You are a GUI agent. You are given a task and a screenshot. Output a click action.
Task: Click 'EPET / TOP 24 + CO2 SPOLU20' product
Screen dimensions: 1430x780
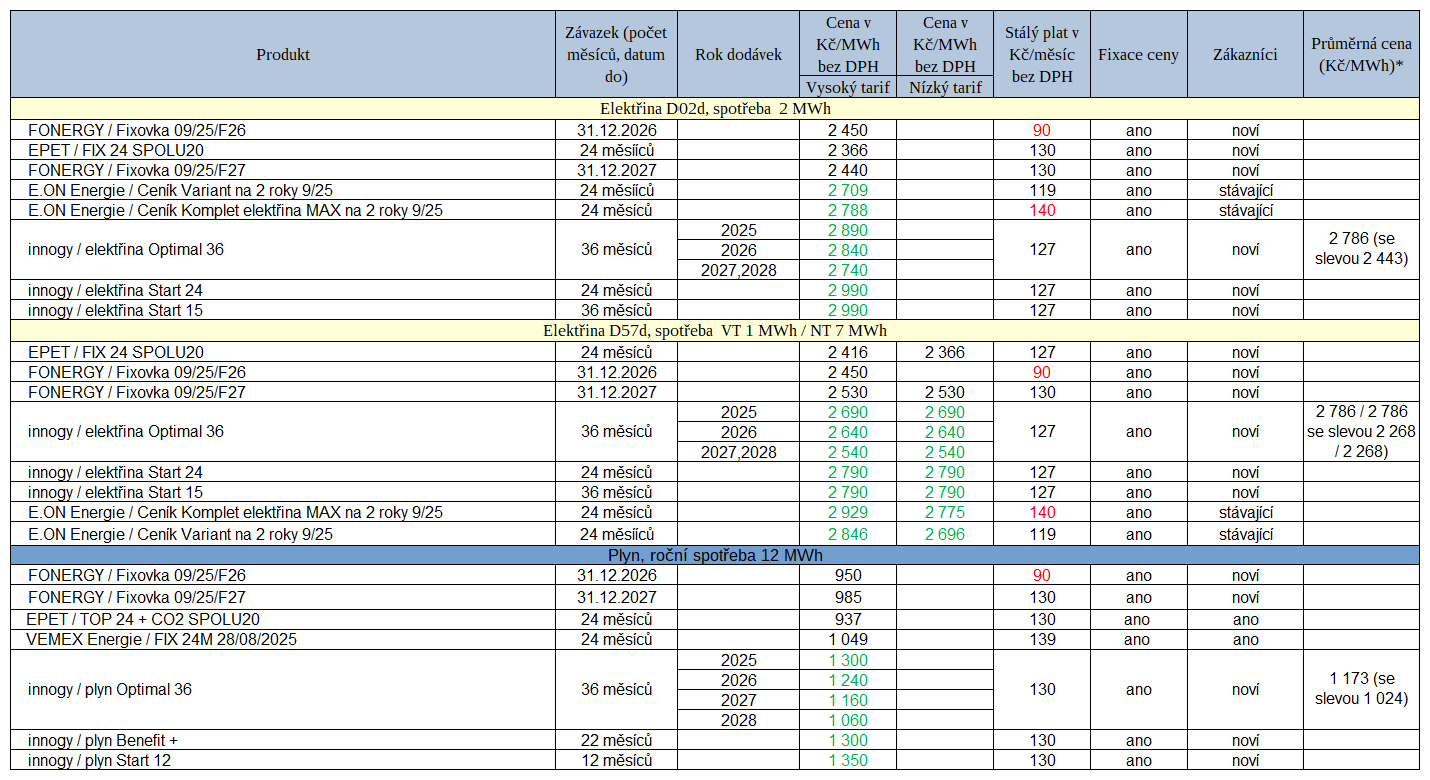(143, 619)
